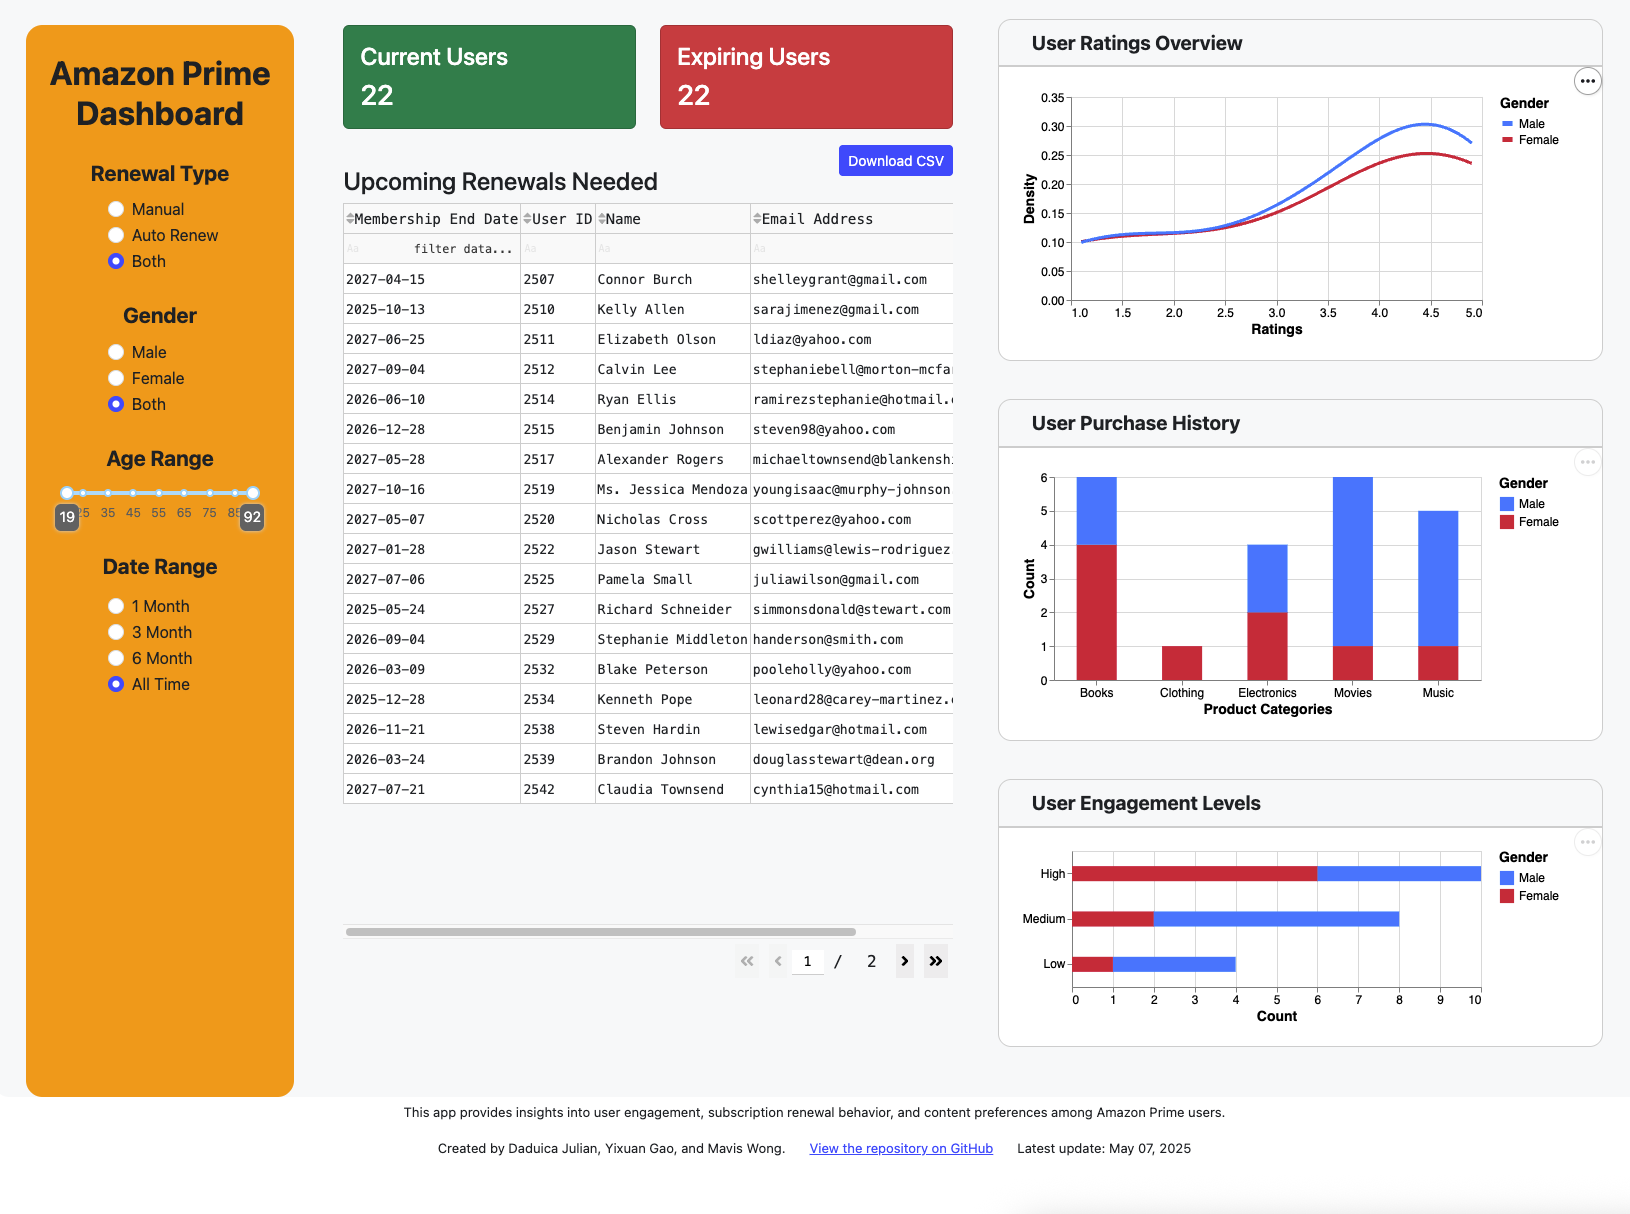1630x1214 pixels.
Task: Select Both under Renewal Type
Action: 116,261
